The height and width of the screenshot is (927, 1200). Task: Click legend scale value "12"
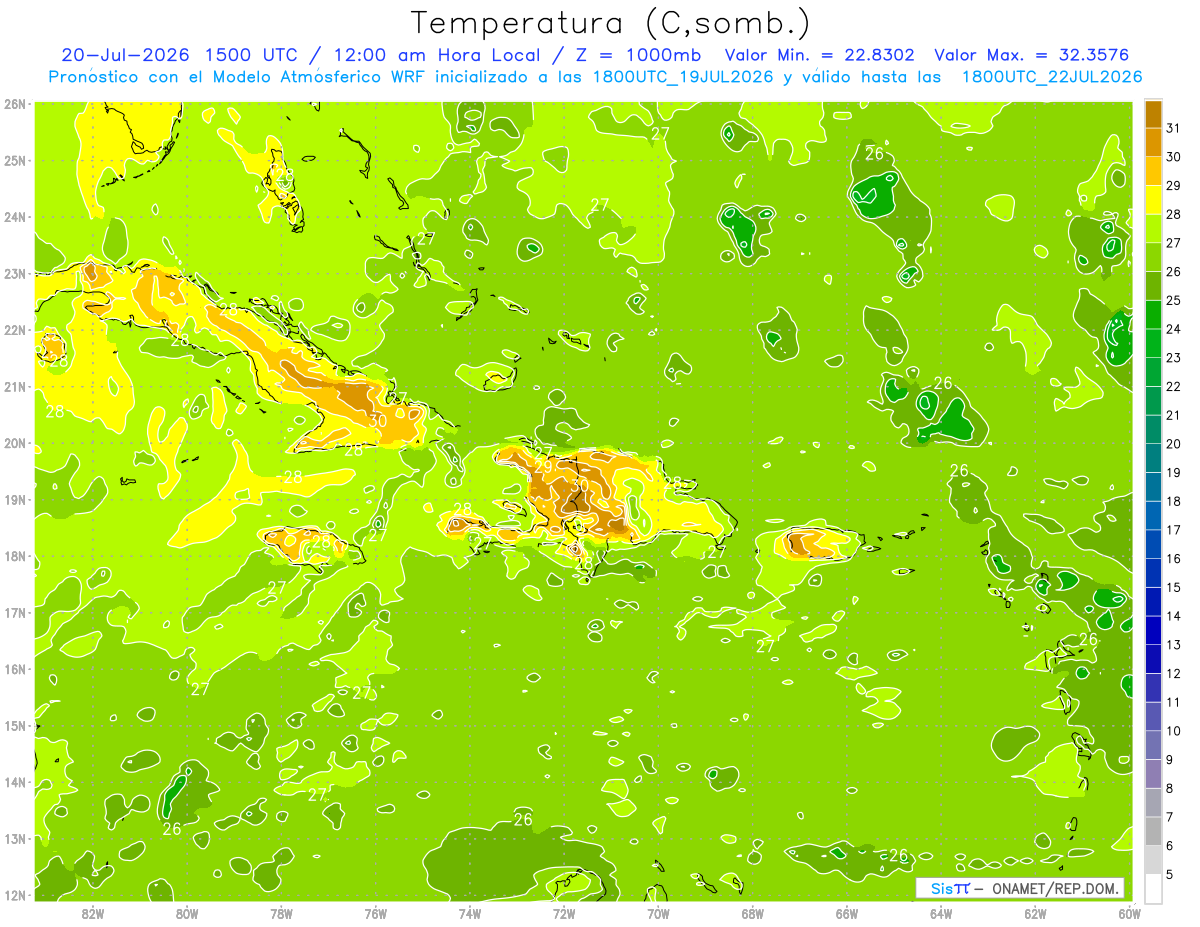1173,673
